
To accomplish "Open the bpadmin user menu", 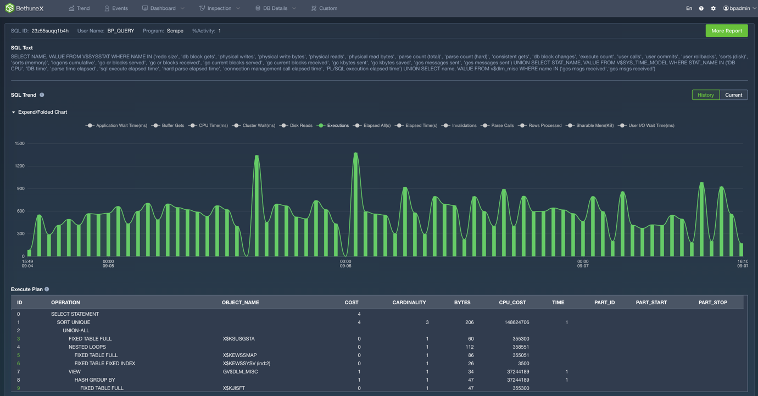I will [x=739, y=8].
